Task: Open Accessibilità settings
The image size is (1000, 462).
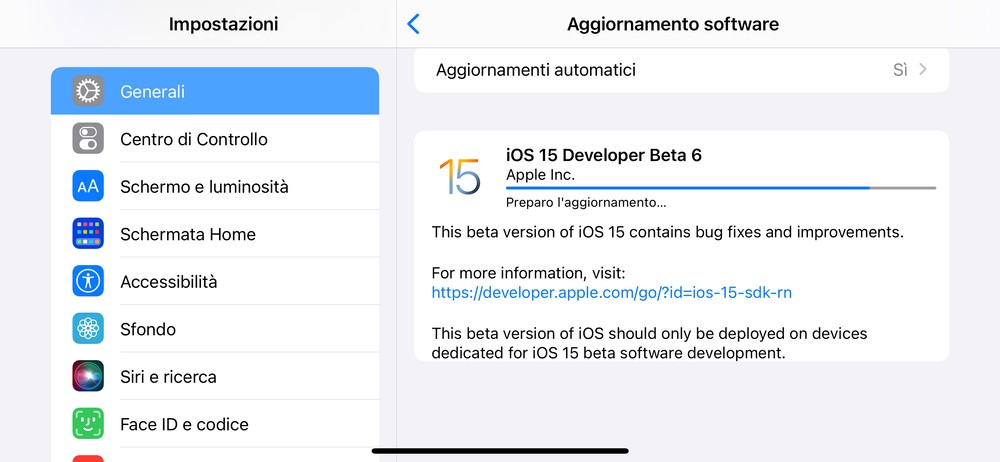Action: pyautogui.click(x=215, y=281)
